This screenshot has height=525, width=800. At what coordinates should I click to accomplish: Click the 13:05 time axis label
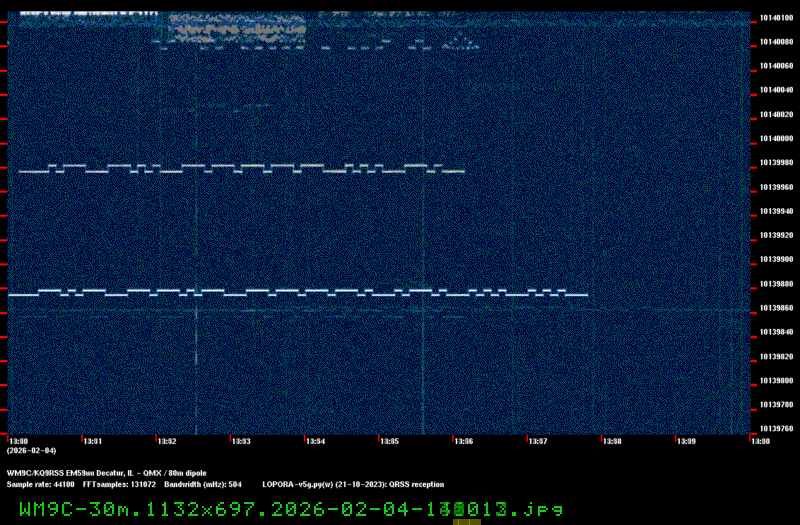tap(389, 440)
